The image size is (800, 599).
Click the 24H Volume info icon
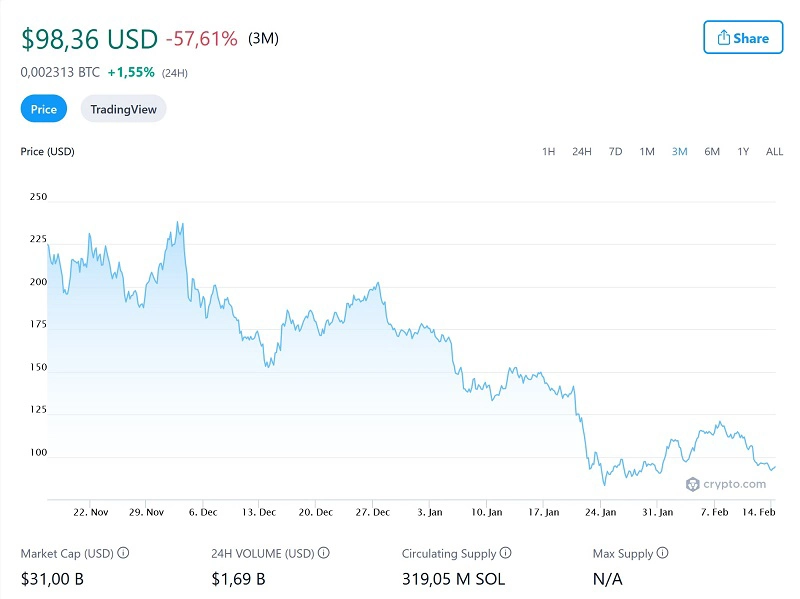[324, 553]
